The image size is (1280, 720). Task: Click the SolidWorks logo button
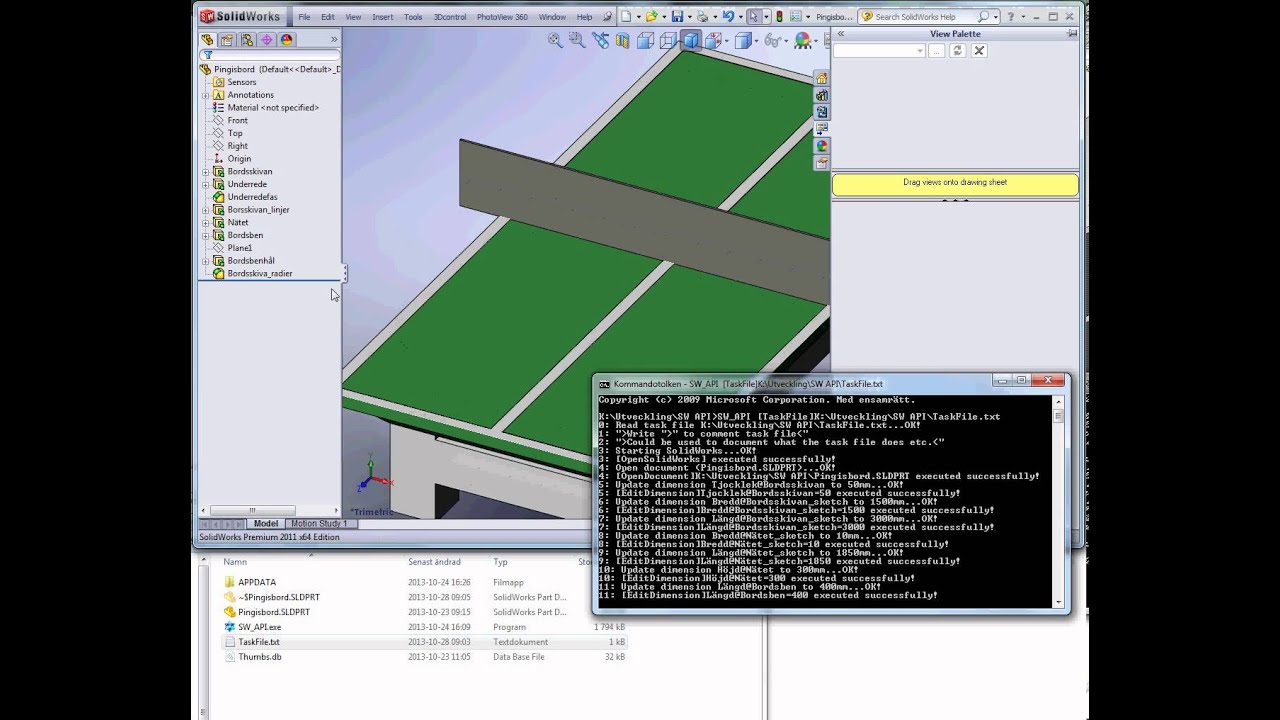point(242,16)
